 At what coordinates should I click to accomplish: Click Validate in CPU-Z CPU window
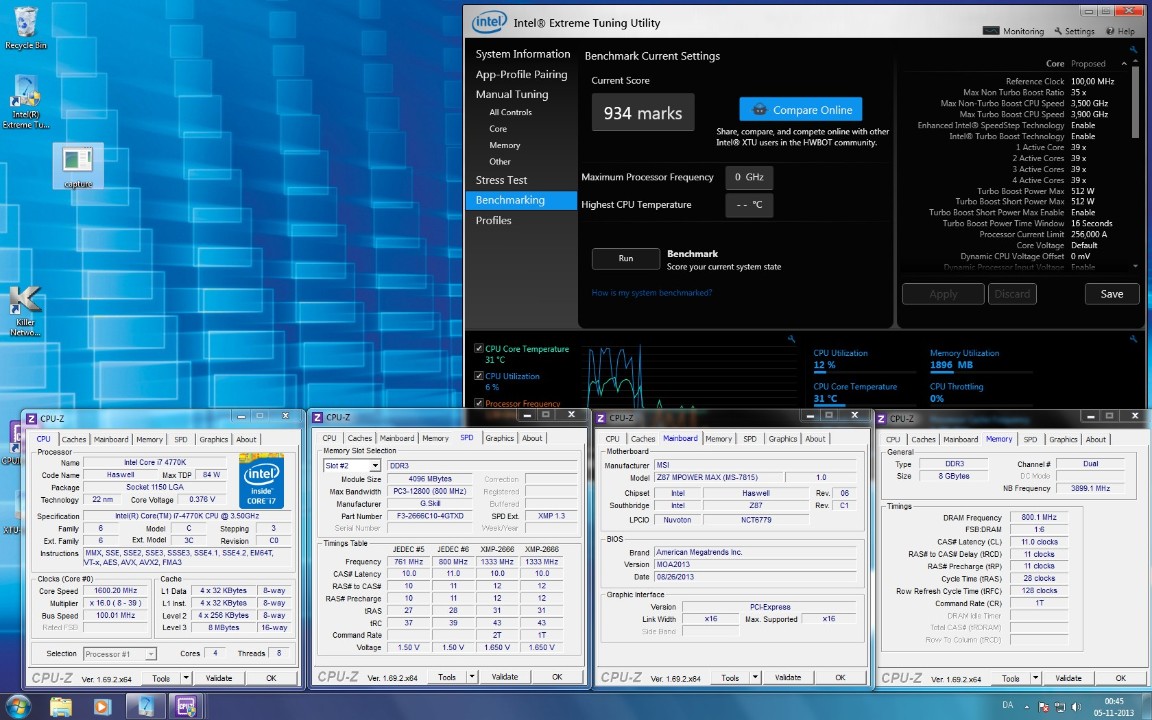[x=219, y=678]
